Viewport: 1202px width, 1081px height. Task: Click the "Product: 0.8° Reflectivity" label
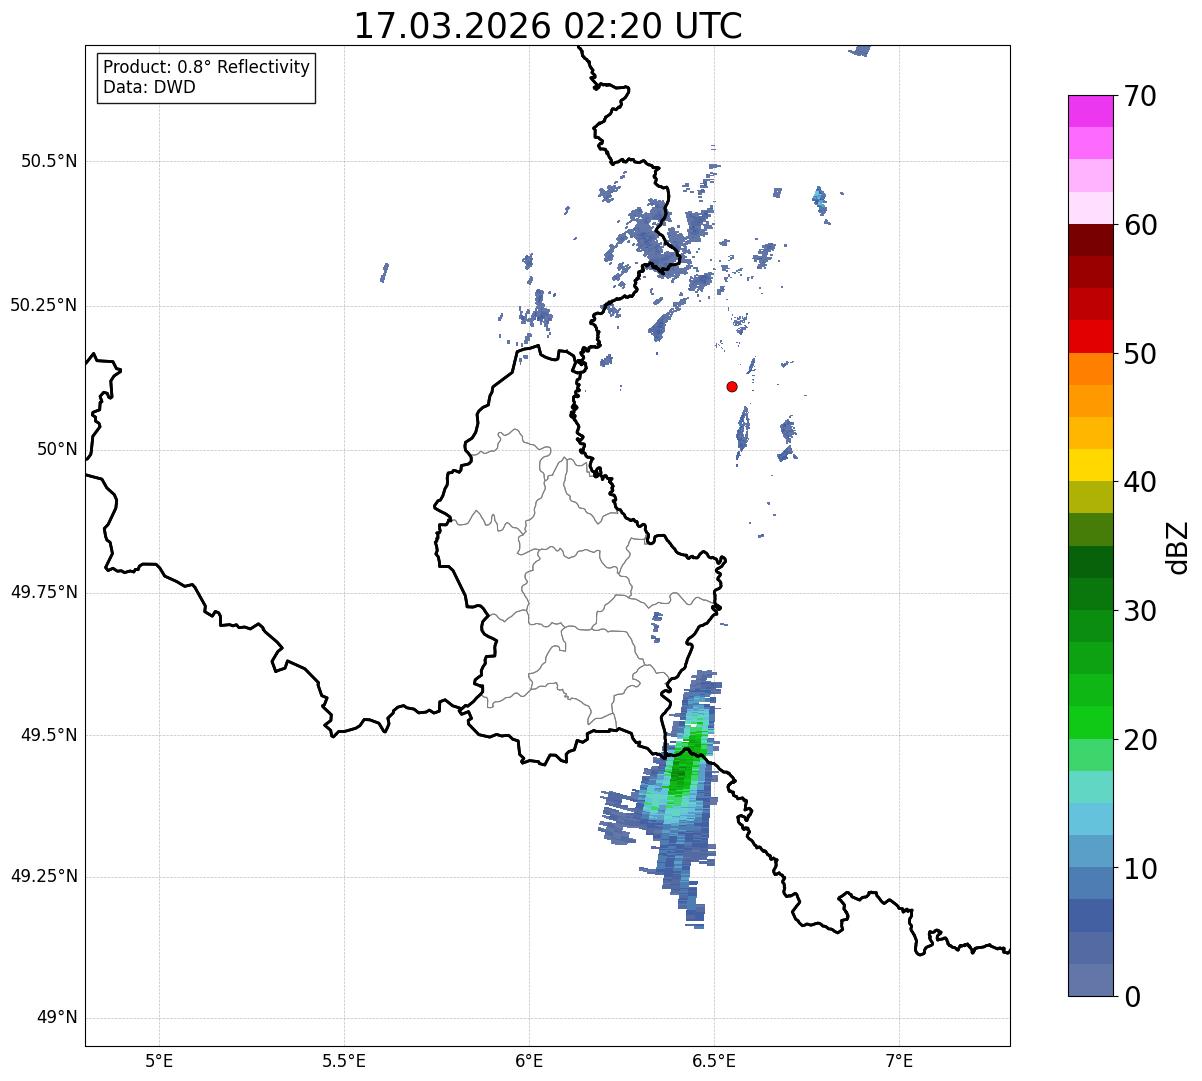[207, 67]
